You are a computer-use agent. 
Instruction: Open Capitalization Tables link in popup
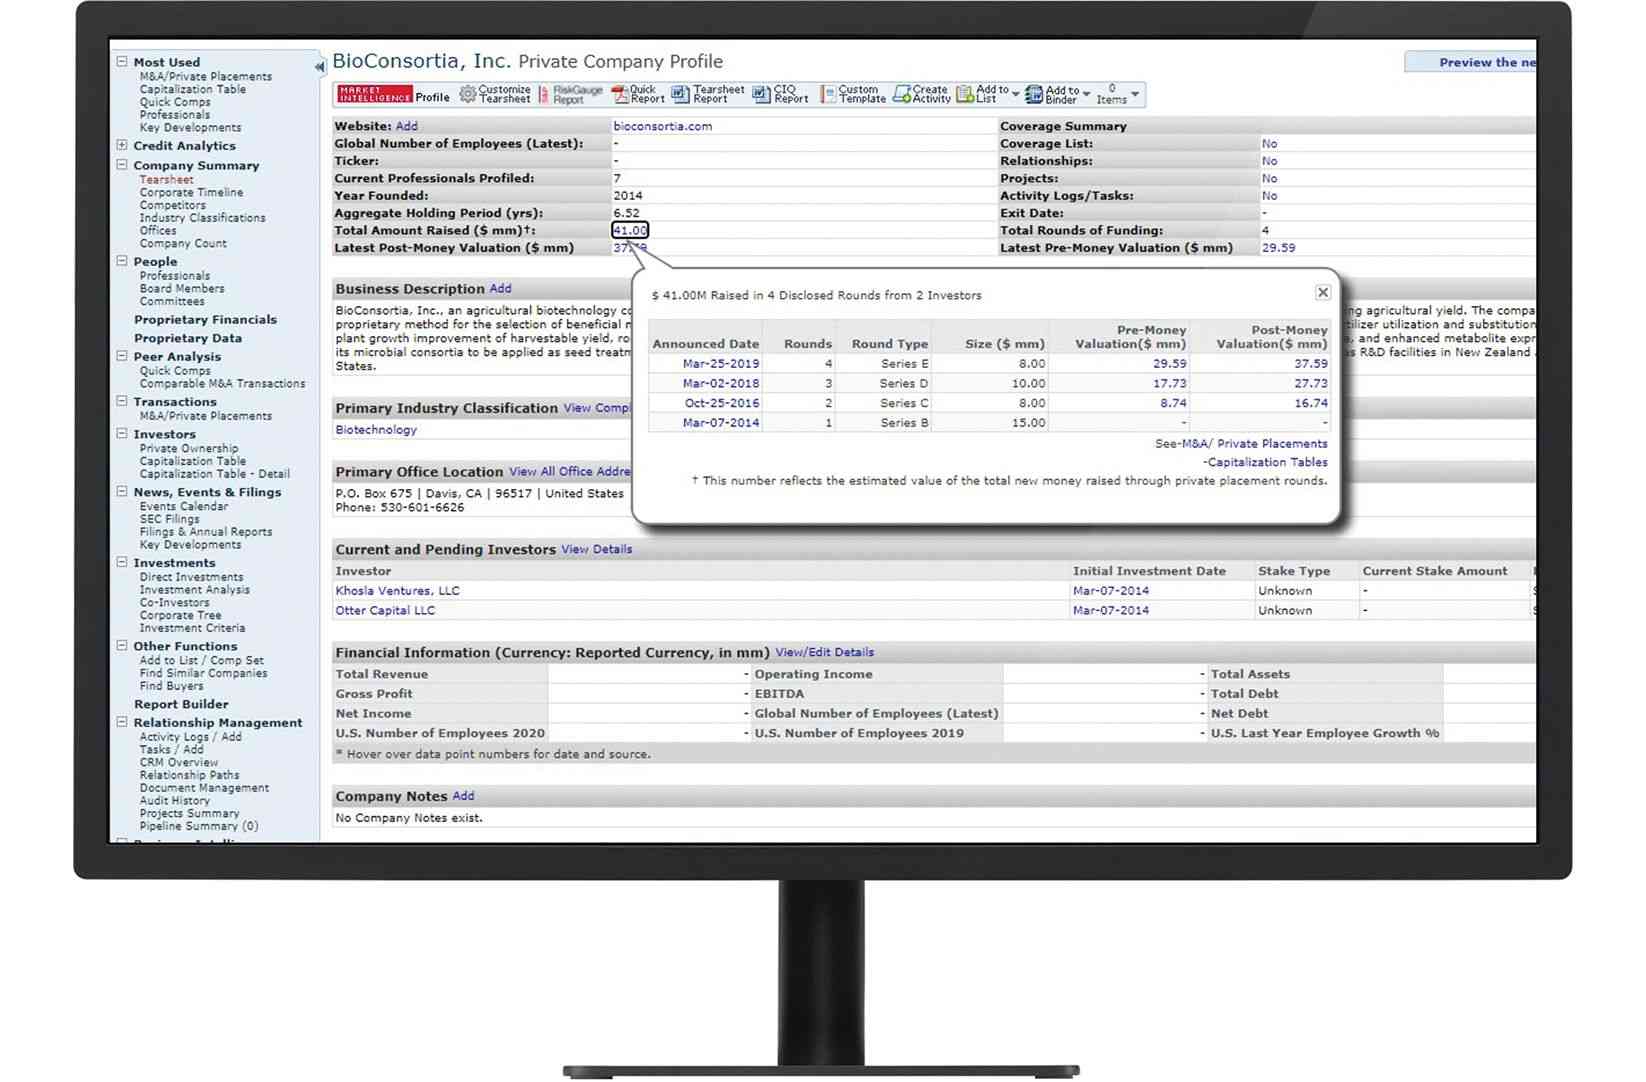1268,462
